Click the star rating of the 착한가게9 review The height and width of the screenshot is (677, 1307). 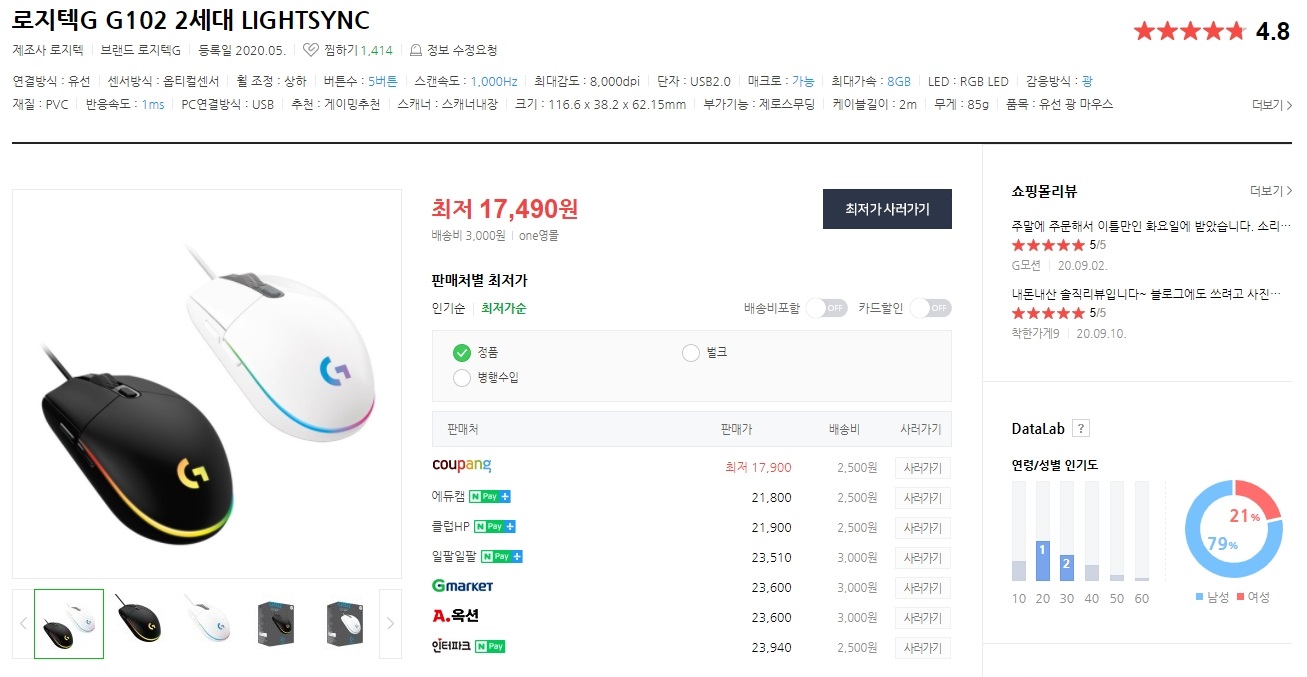1048,313
